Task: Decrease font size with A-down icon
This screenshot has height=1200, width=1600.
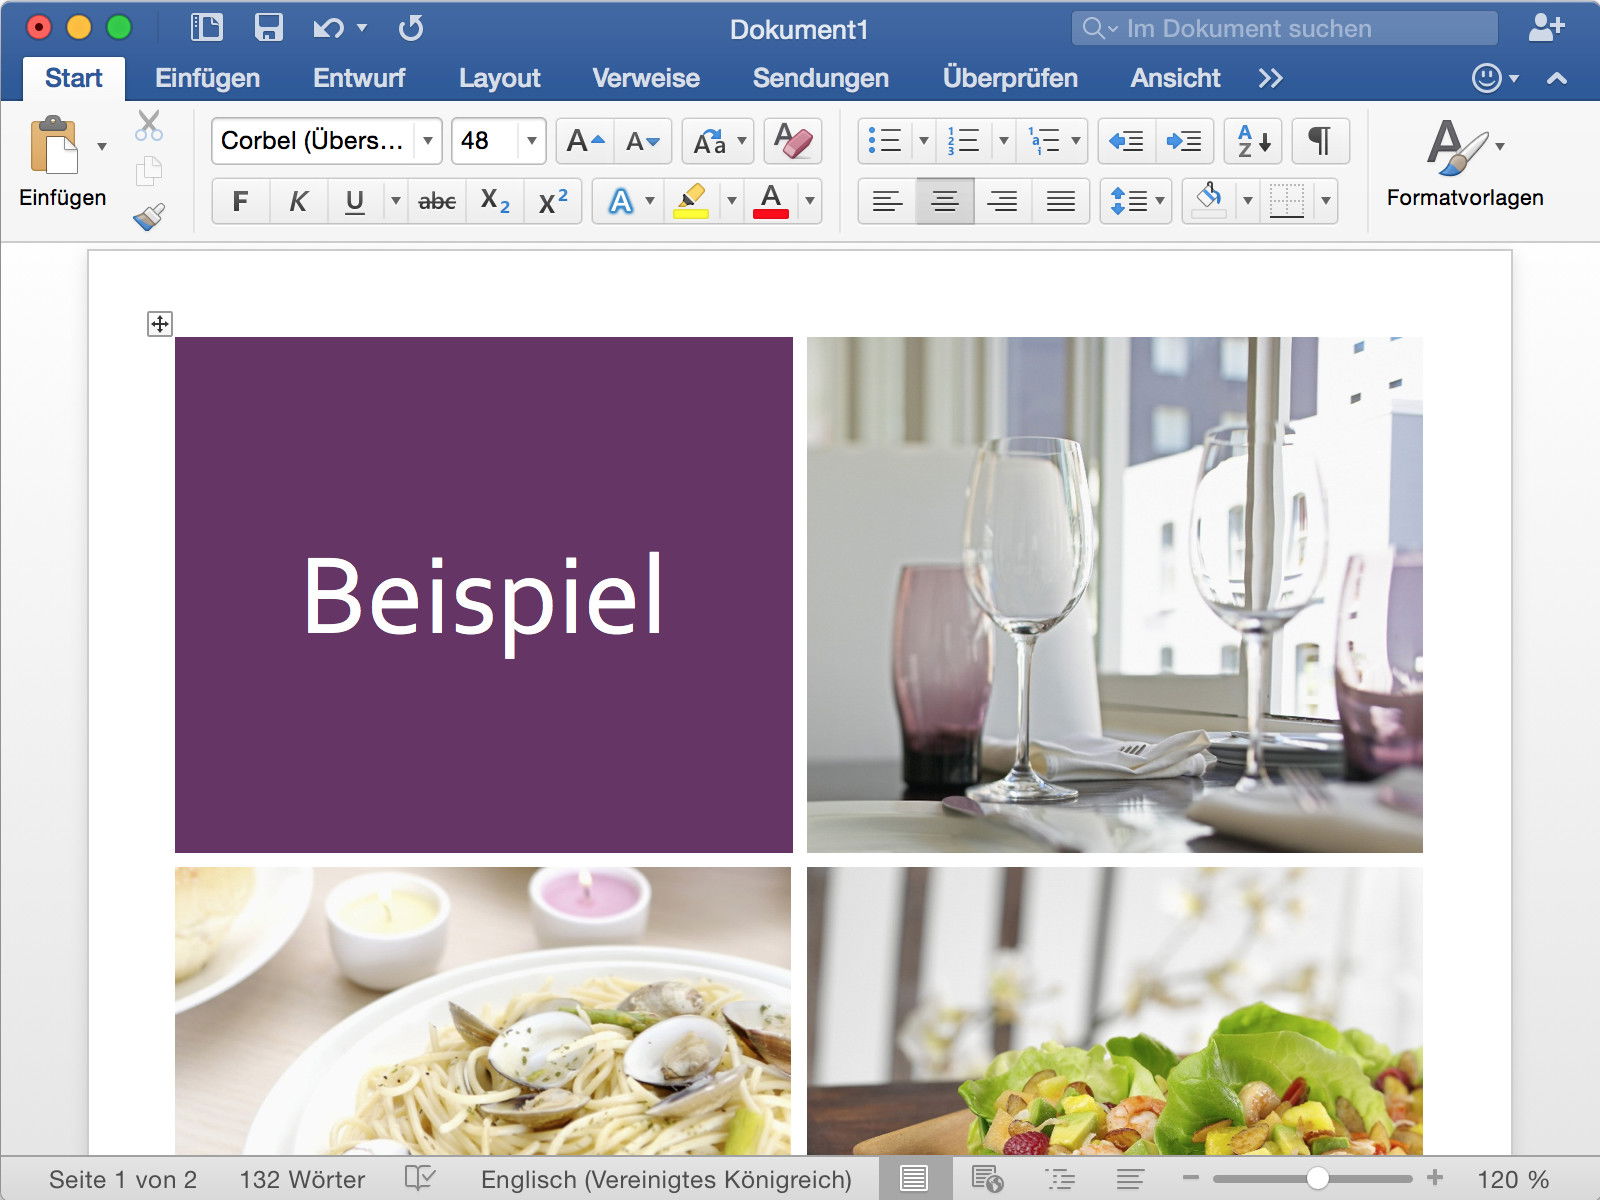Action: [641, 141]
